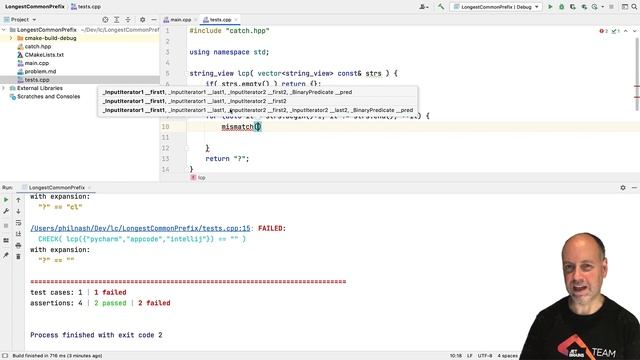Select the second mismatch parameter overload in the popup
The height and width of the screenshot is (360, 640).
click(258, 101)
